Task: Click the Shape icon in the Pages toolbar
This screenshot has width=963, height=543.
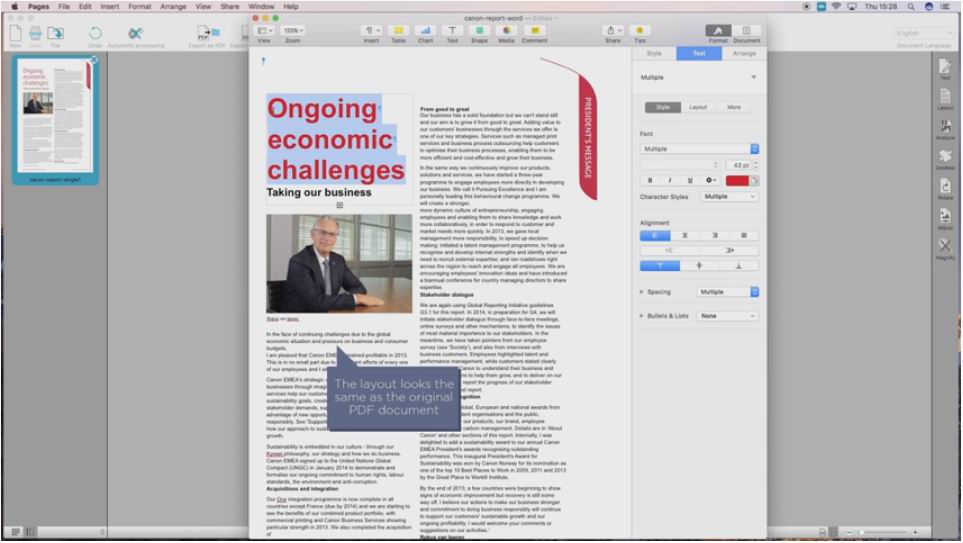Action: (x=479, y=31)
